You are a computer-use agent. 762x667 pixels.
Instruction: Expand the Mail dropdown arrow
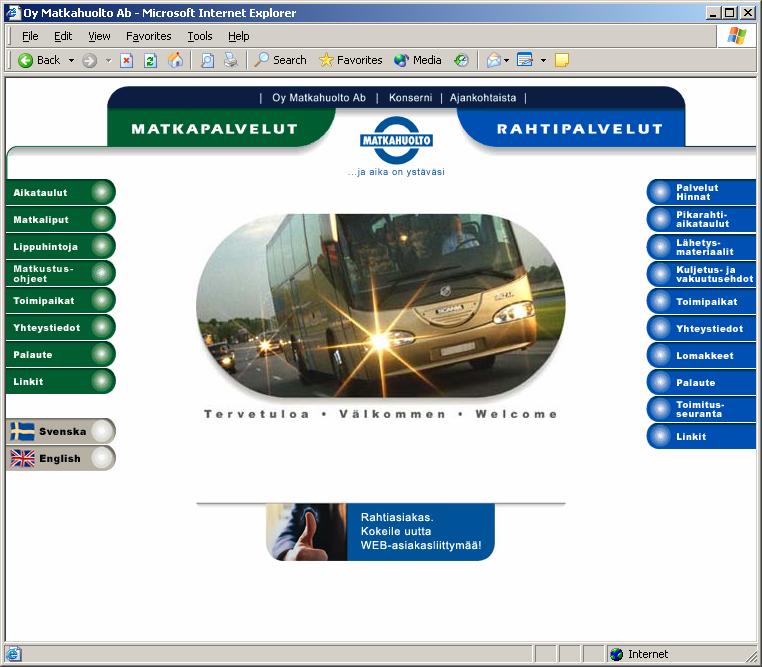[506, 60]
